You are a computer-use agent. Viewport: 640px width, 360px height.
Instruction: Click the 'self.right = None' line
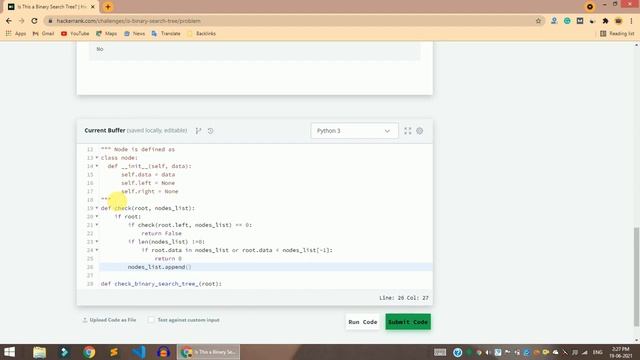click(149, 191)
